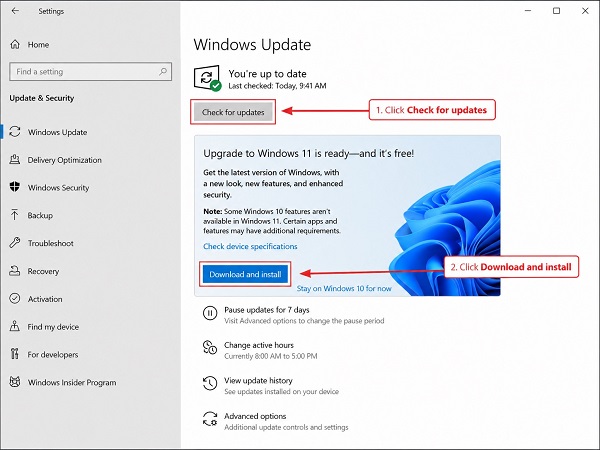This screenshot has height=450, width=600.
Task: Click the Backup arrow icon
Action: [x=15, y=215]
